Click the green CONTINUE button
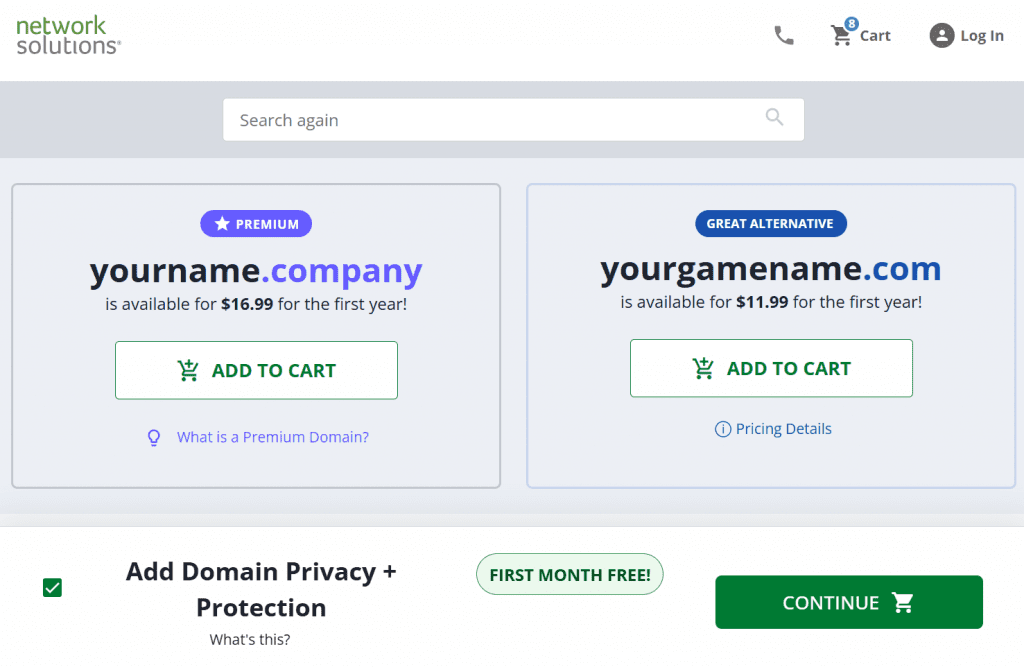 point(849,602)
